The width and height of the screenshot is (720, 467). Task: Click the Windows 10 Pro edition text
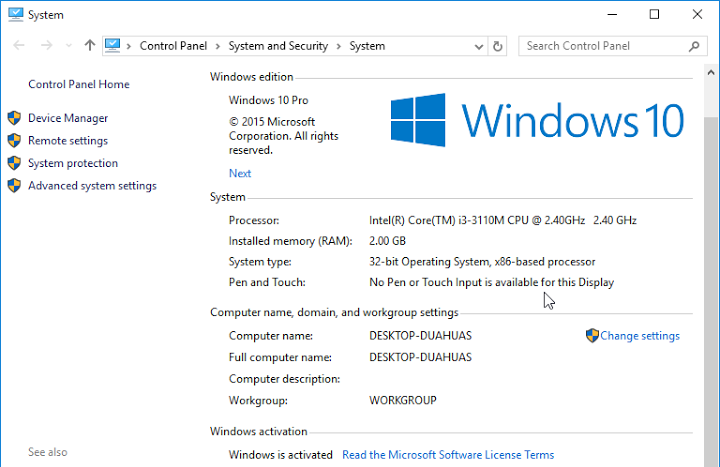tap(269, 100)
